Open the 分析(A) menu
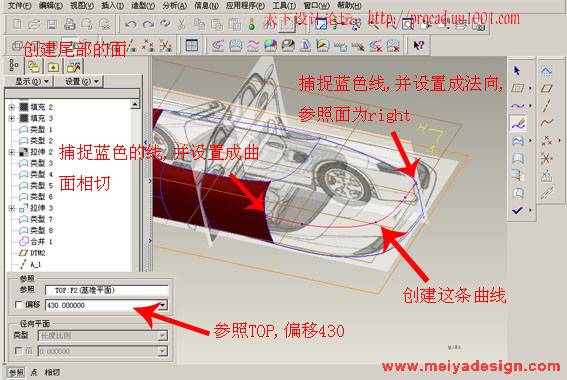 (174, 5)
